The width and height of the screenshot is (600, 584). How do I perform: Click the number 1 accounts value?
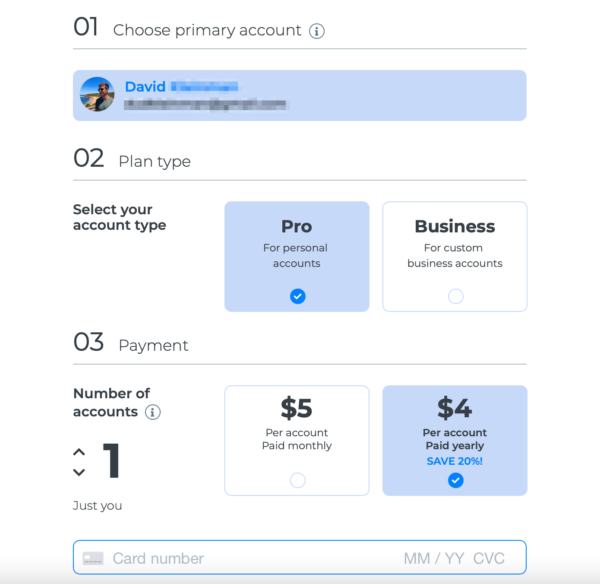tap(111, 460)
